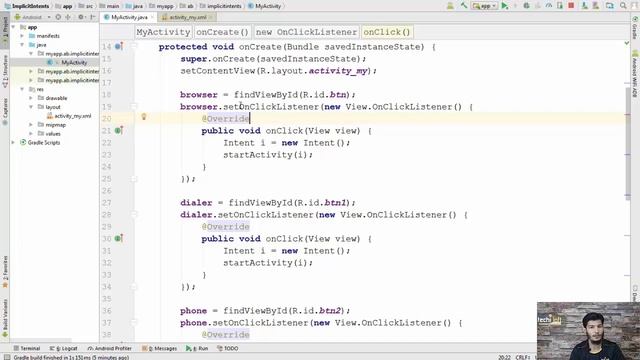Open the Logcat tool window

tap(63, 348)
